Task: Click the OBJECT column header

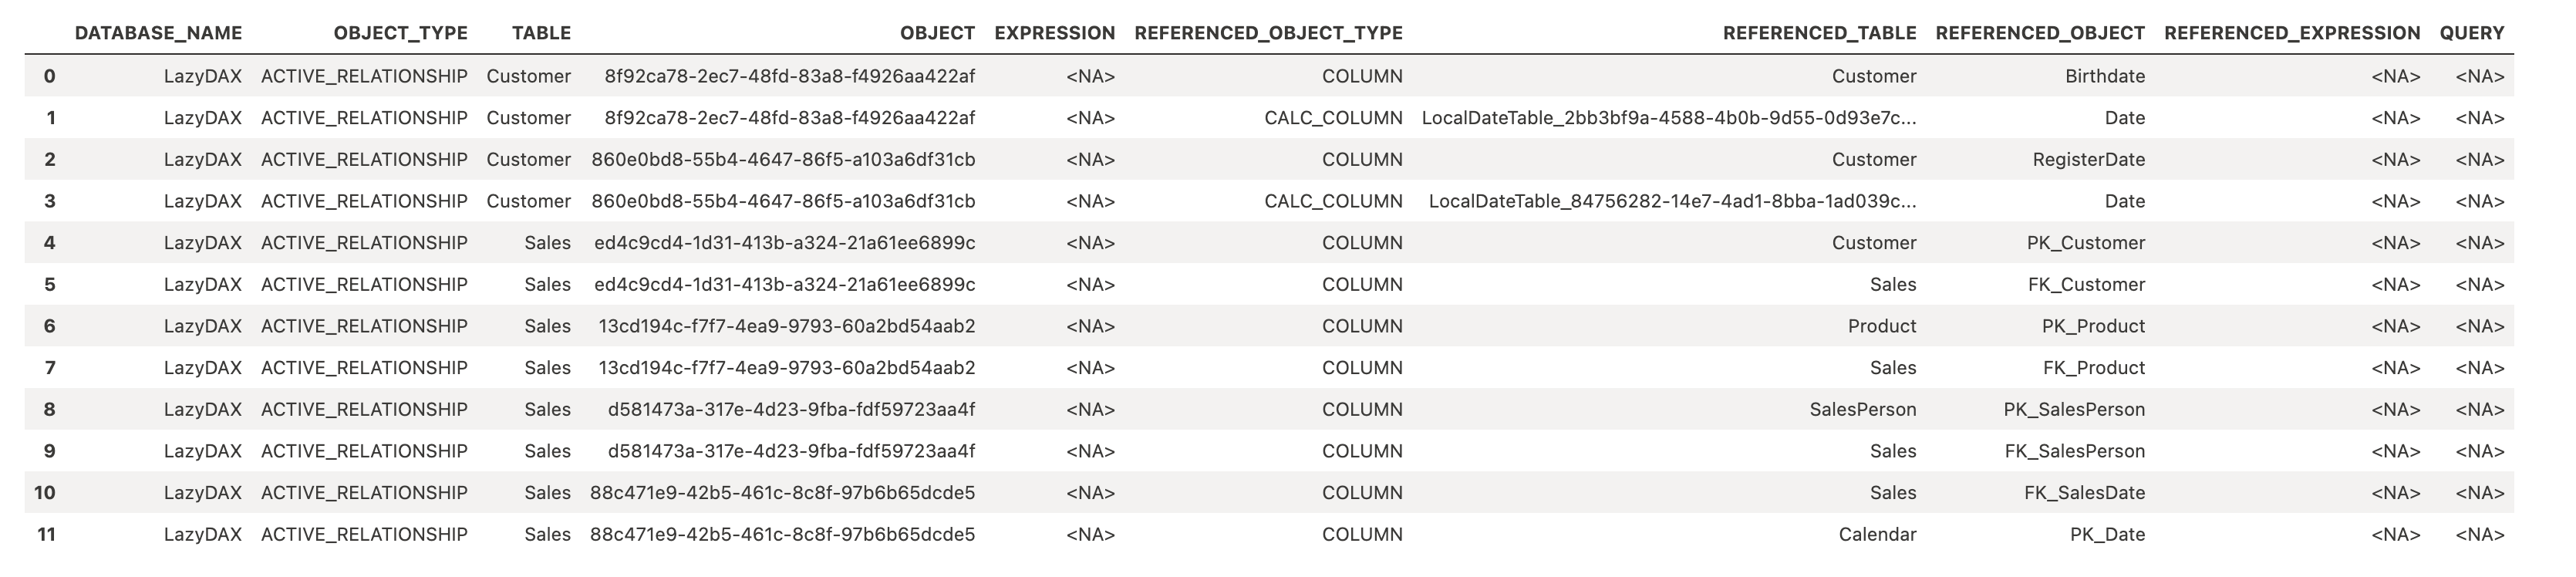Action: (937, 33)
